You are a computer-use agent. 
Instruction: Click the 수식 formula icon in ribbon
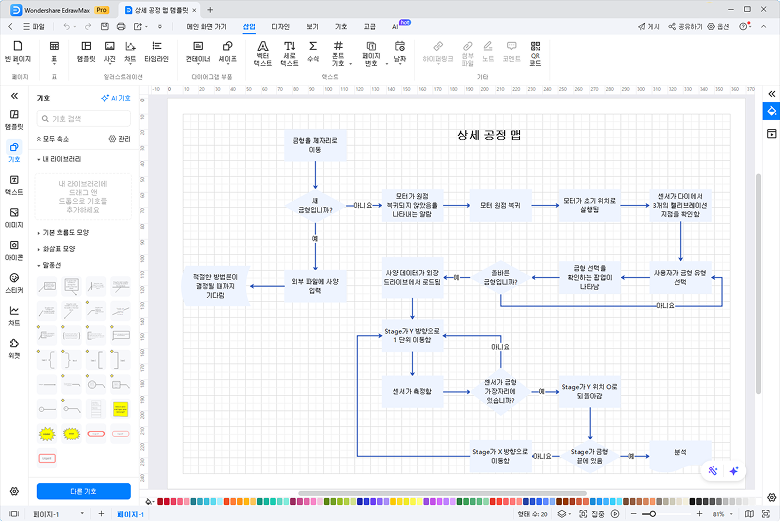click(313, 52)
